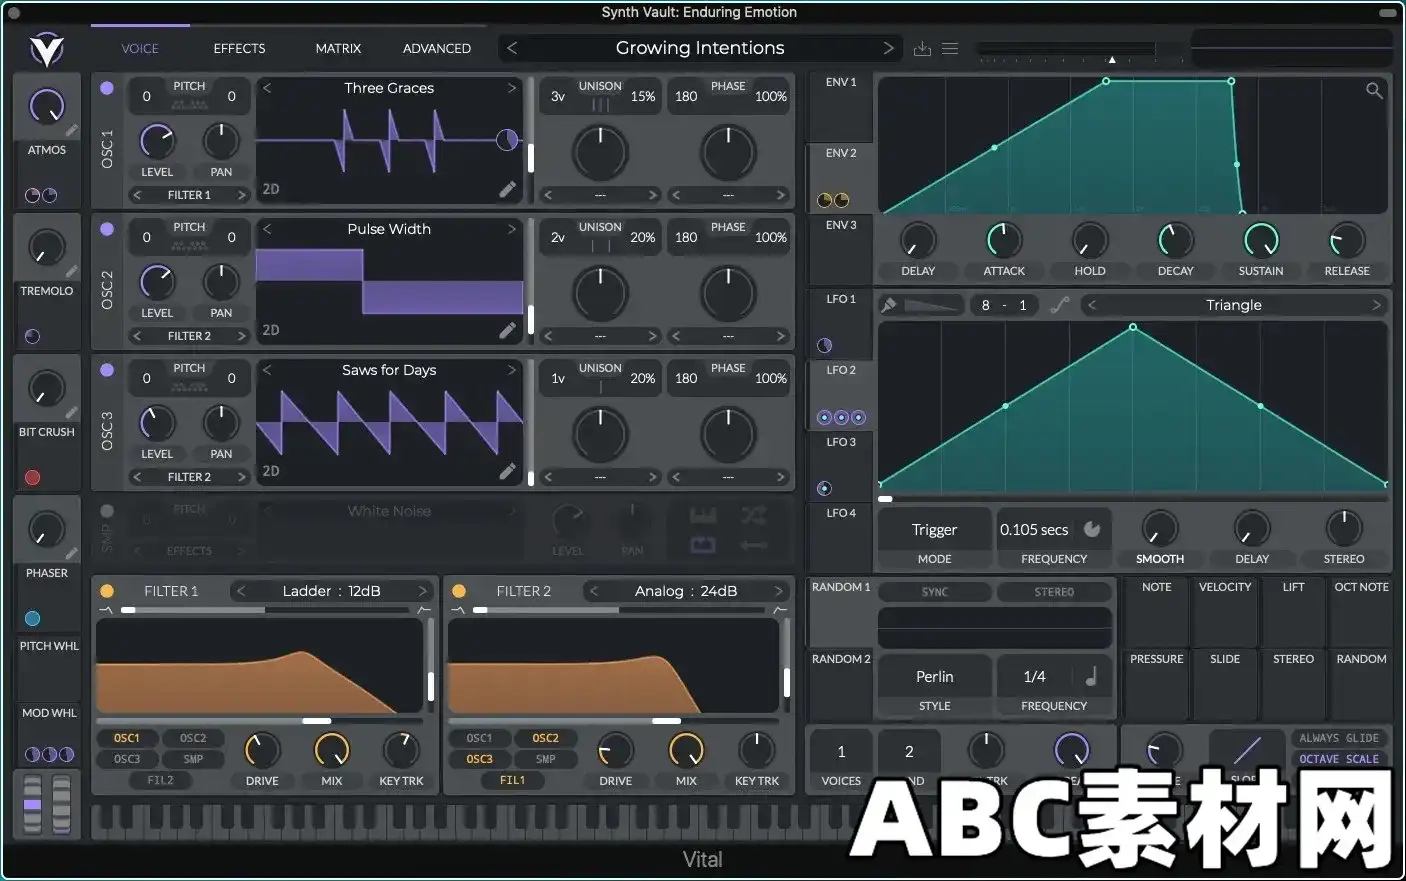Open the OSC 1 wavetable editor pencil
Image resolution: width=1406 pixels, height=881 pixels.
coord(508,189)
